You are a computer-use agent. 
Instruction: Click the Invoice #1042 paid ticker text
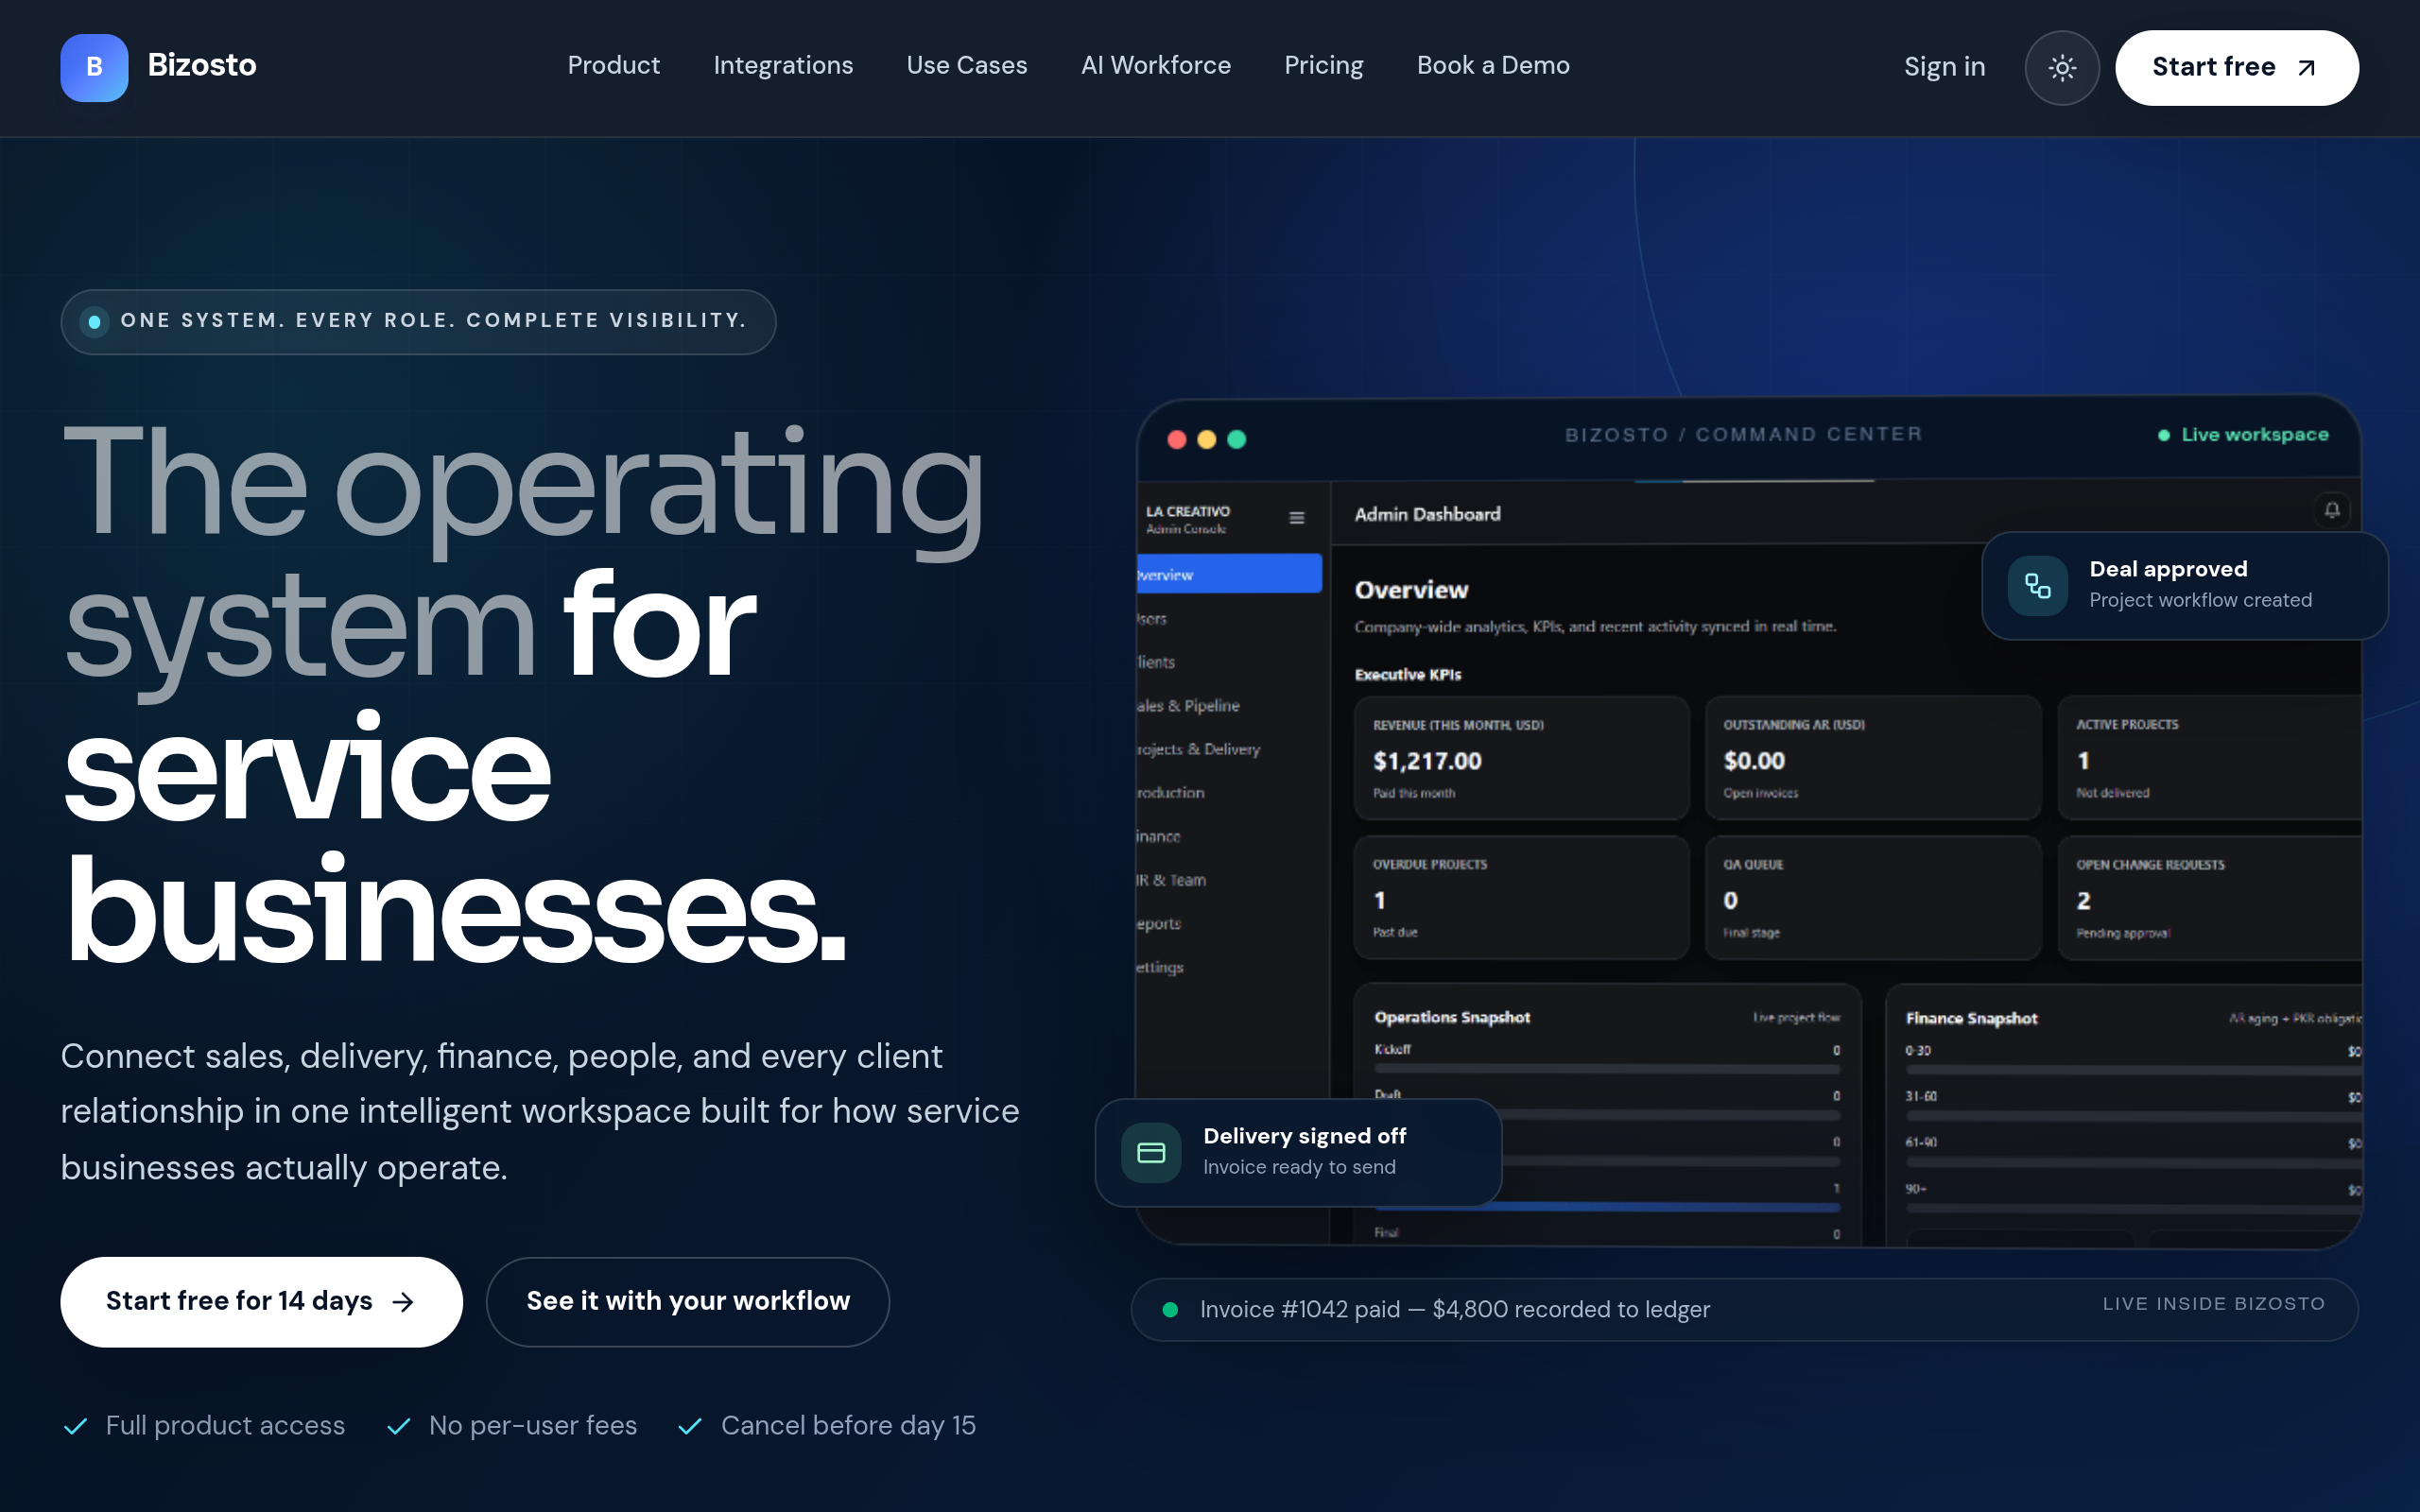pyautogui.click(x=1455, y=1309)
